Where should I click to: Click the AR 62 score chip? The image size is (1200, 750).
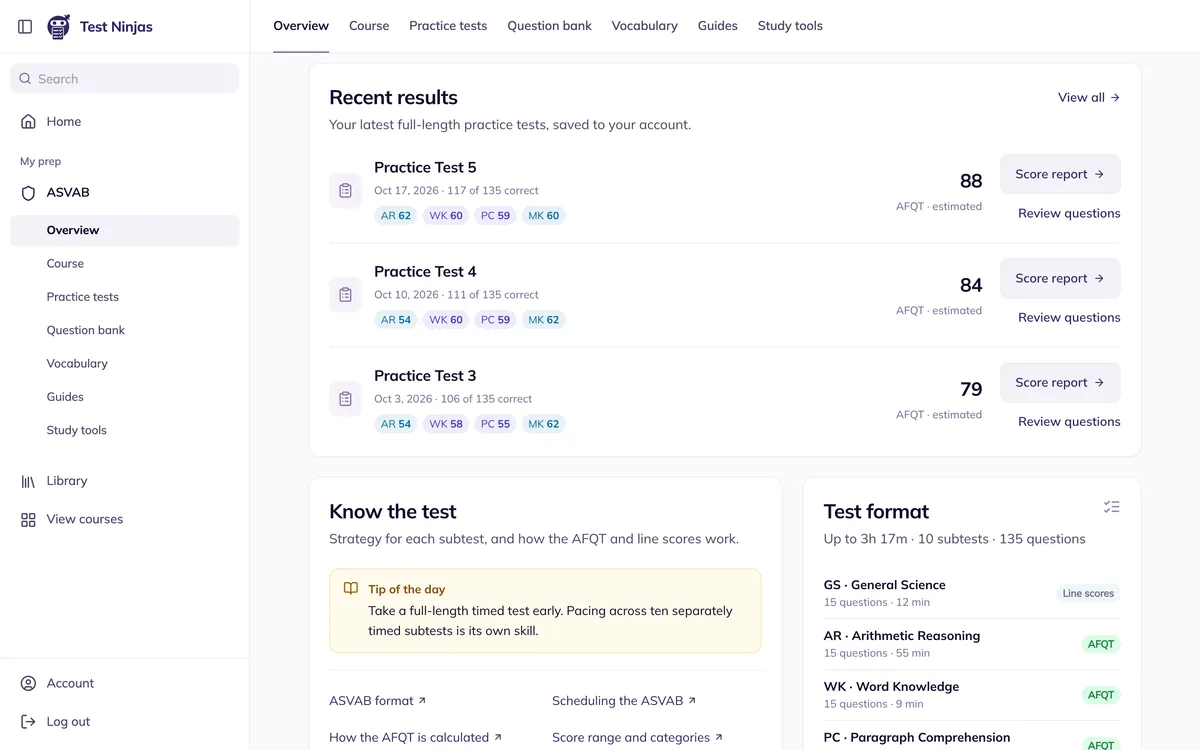click(x=396, y=215)
